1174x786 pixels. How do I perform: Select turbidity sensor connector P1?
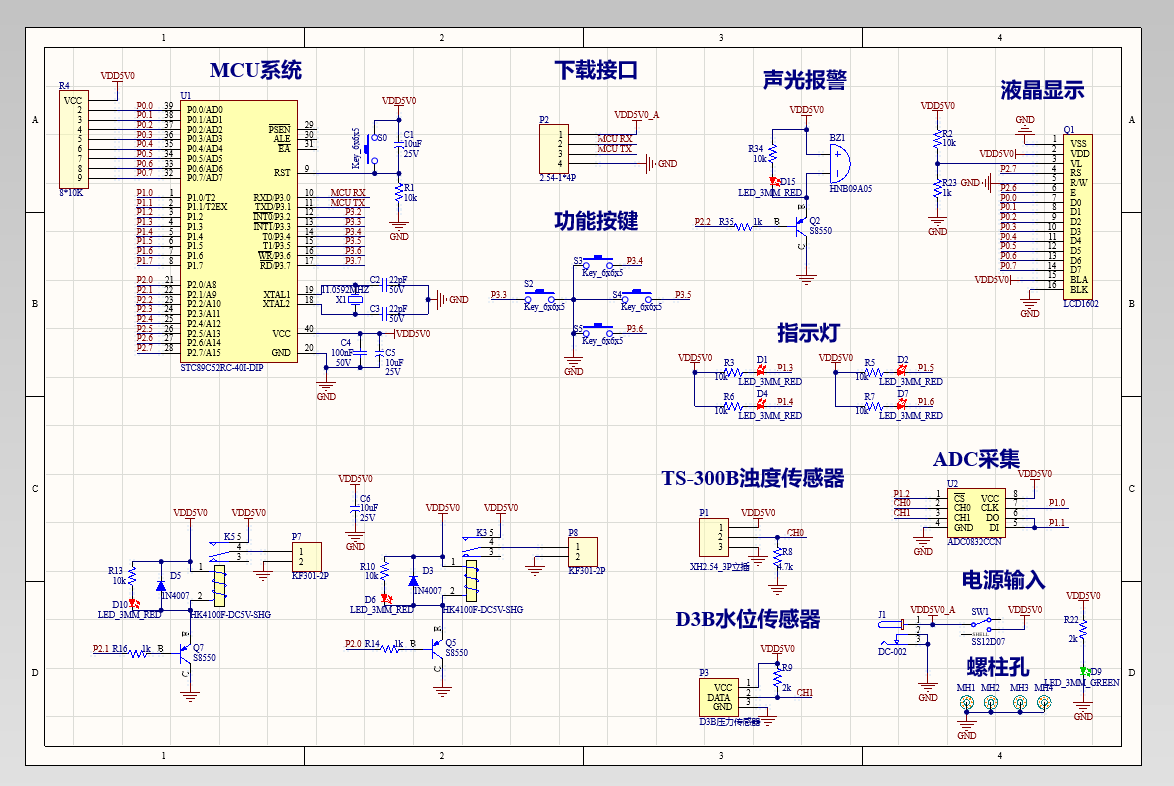[x=714, y=537]
